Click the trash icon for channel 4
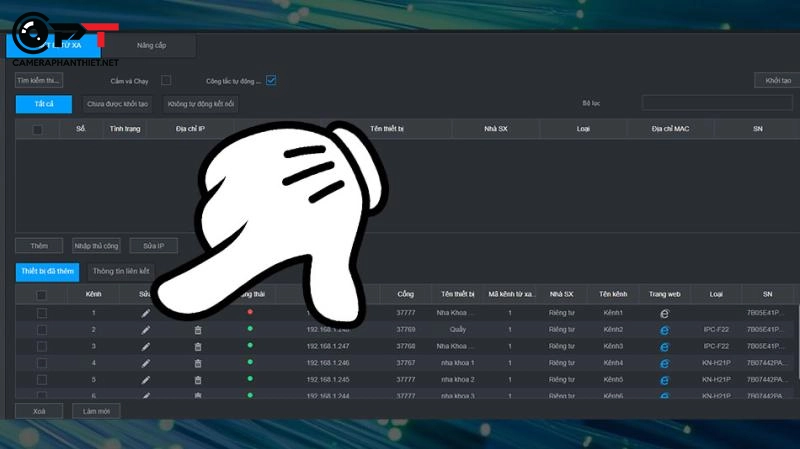 click(x=197, y=363)
